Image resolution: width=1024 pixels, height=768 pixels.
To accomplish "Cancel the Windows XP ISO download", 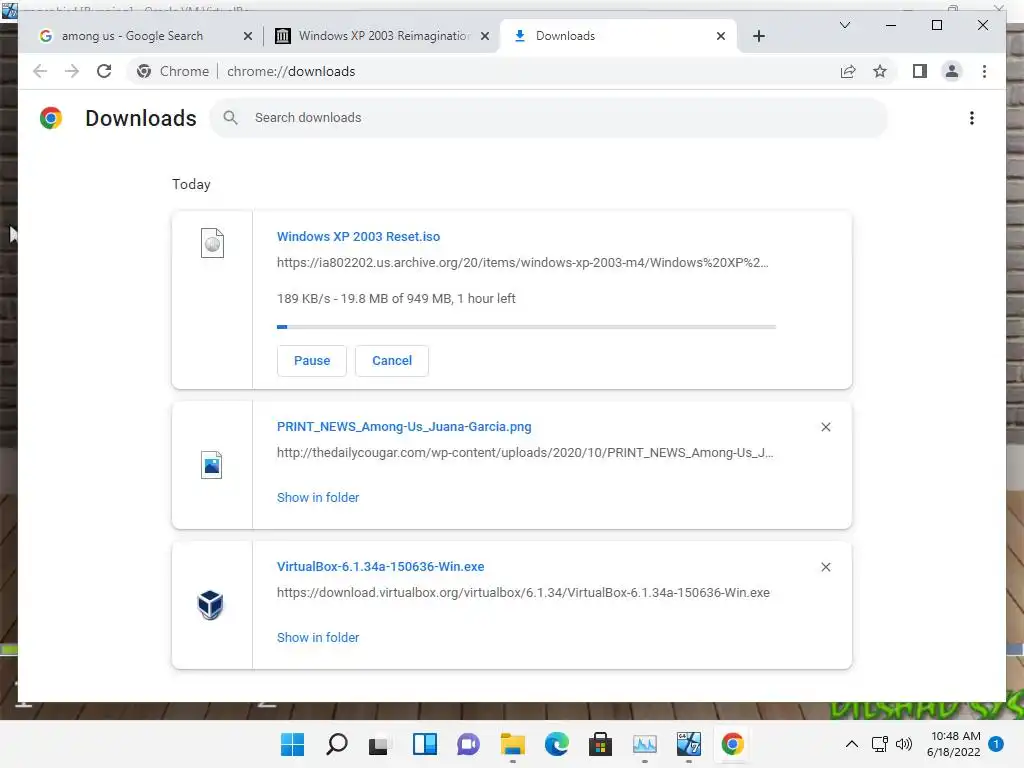I will (392, 360).
